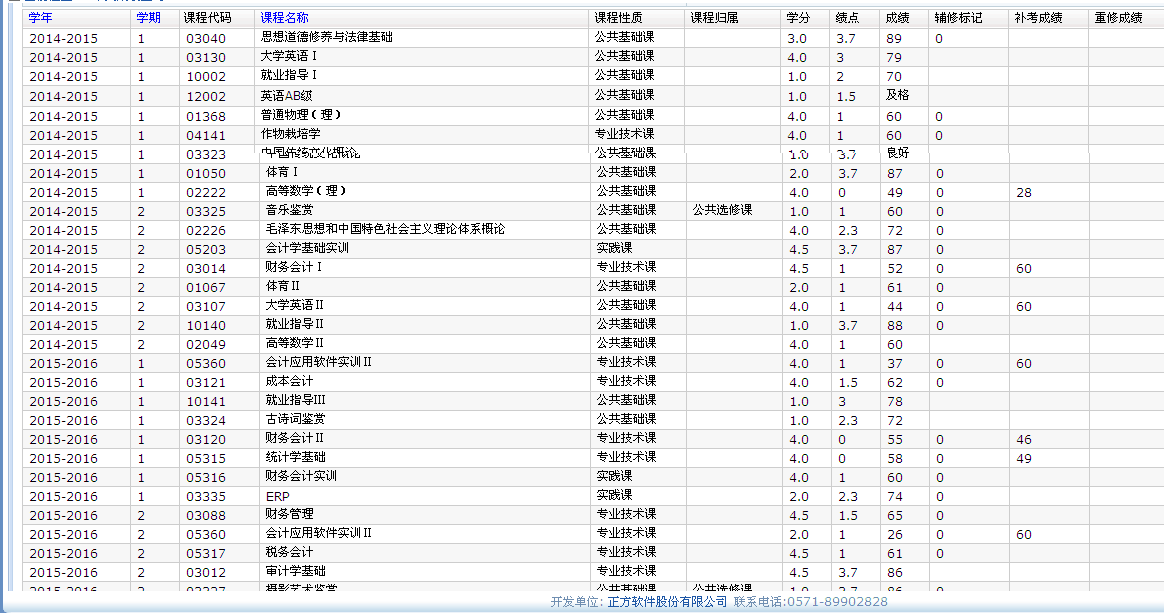Click the 公共选修课 cell in 音乐鉴赏 row
The width and height of the screenshot is (1164, 613).
click(722, 211)
